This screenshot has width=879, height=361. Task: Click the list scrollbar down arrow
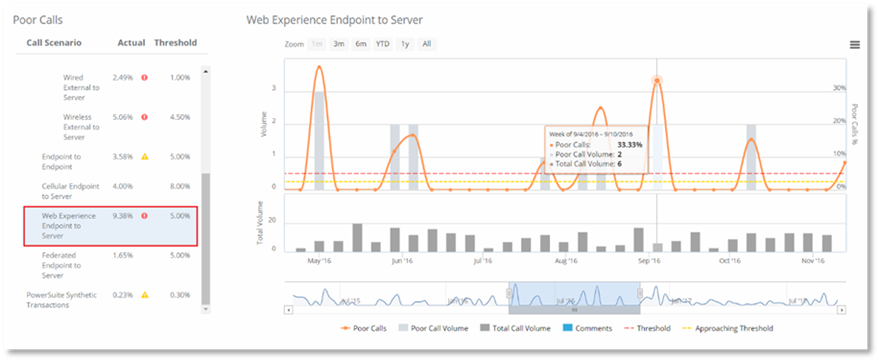(206, 308)
